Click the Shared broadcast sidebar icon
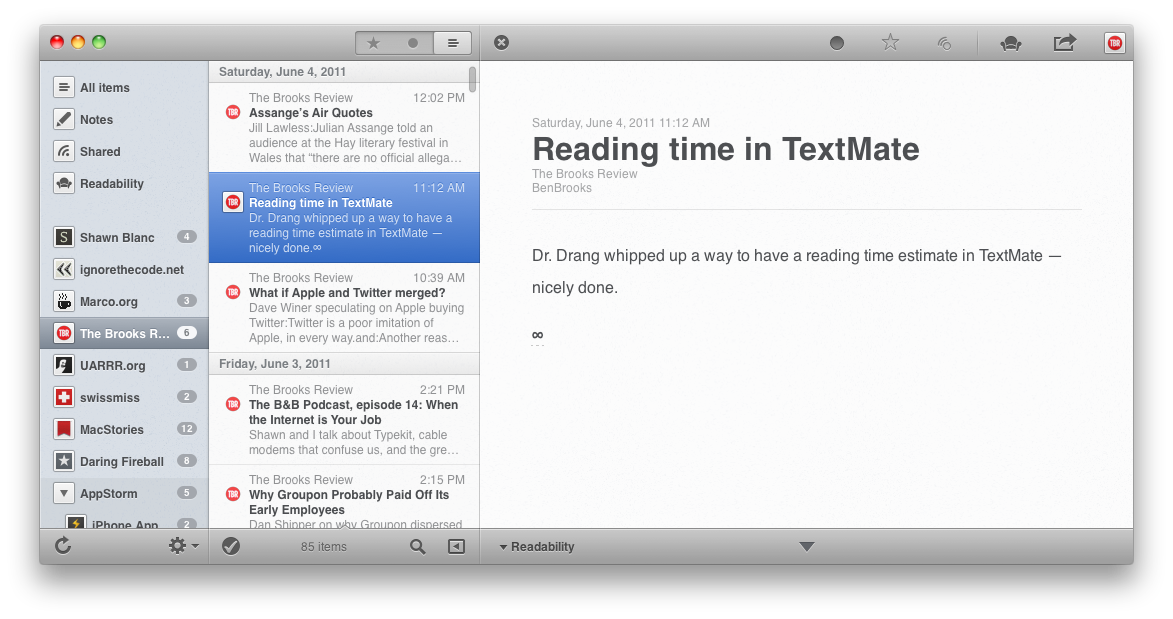 (64, 152)
